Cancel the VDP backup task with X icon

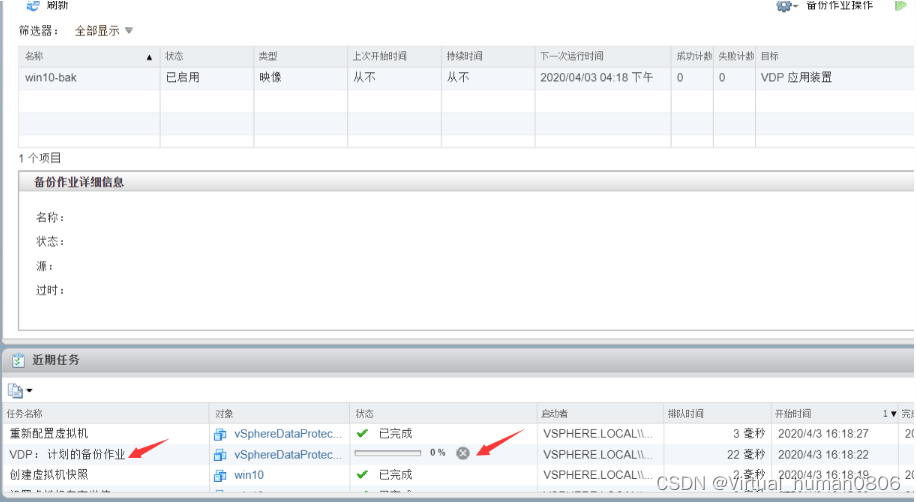463,453
